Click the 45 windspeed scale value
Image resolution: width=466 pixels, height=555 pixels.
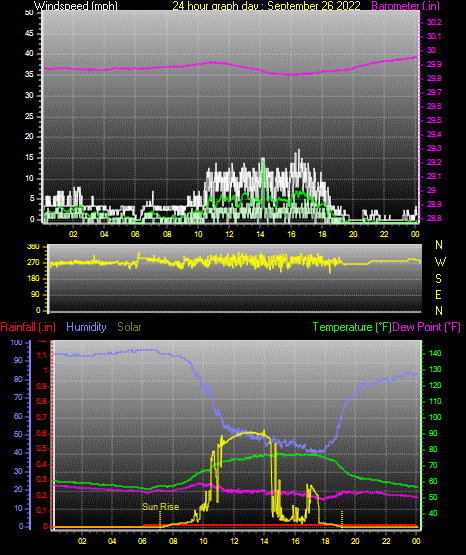29,33
